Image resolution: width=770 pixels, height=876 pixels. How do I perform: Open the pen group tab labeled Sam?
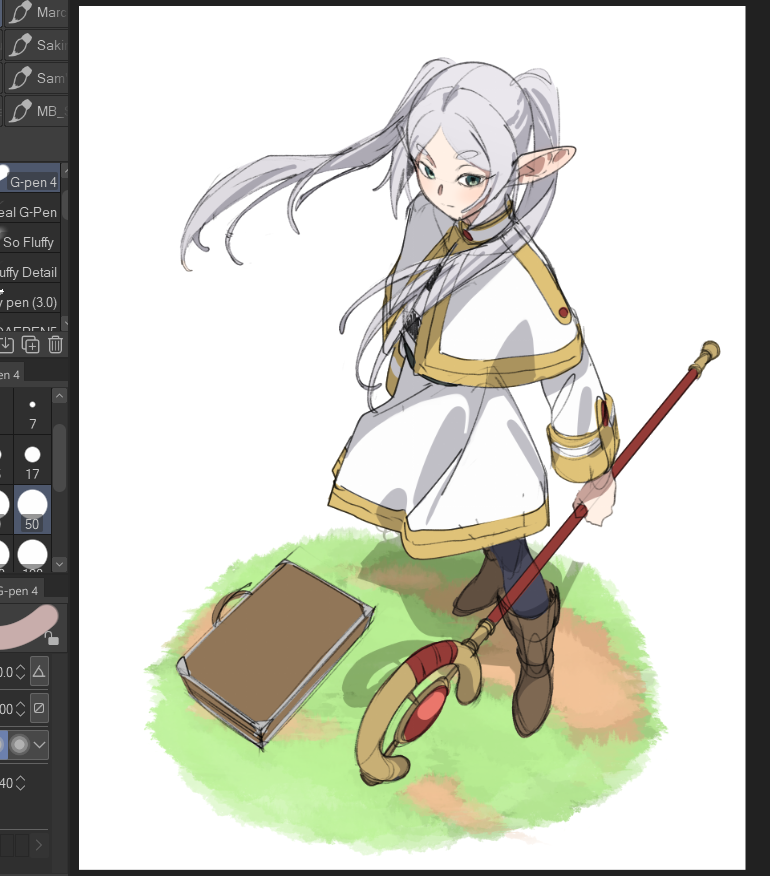click(36, 78)
